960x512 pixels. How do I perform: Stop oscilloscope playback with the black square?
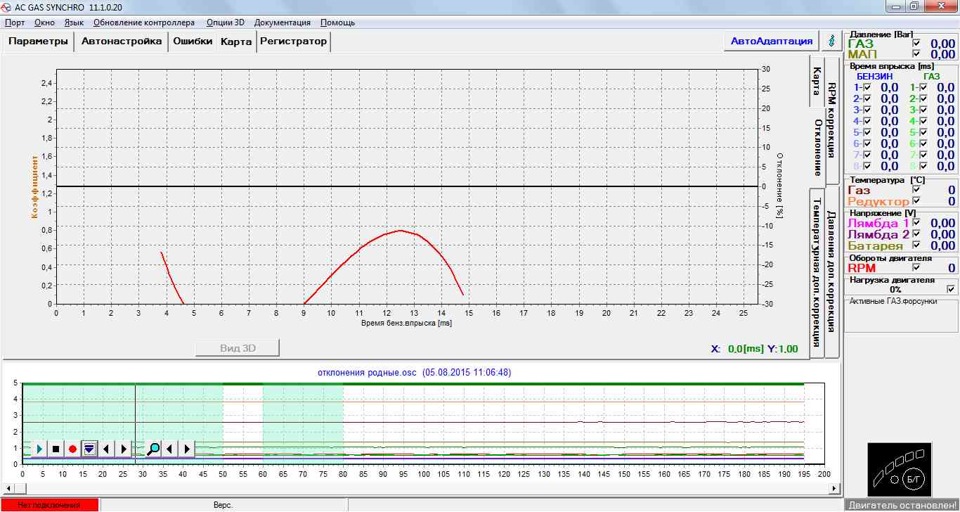56,449
